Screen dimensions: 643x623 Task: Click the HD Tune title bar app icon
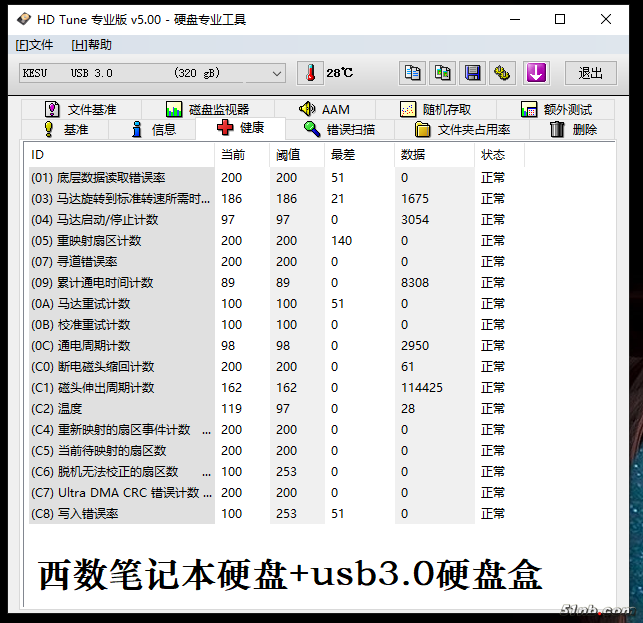[24, 19]
